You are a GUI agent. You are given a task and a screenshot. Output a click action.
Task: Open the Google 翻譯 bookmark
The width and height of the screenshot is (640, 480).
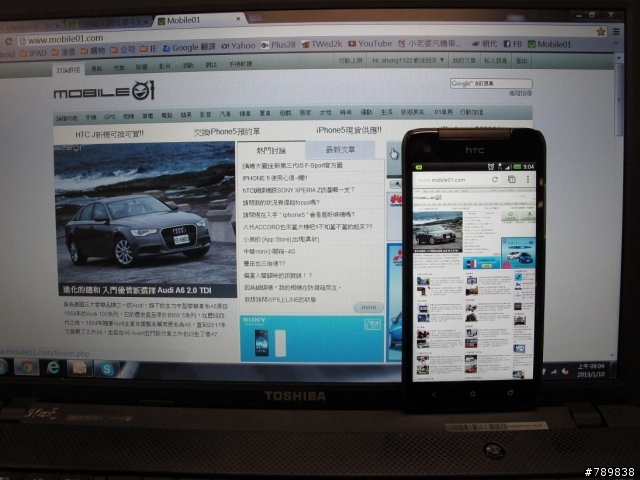pos(189,47)
